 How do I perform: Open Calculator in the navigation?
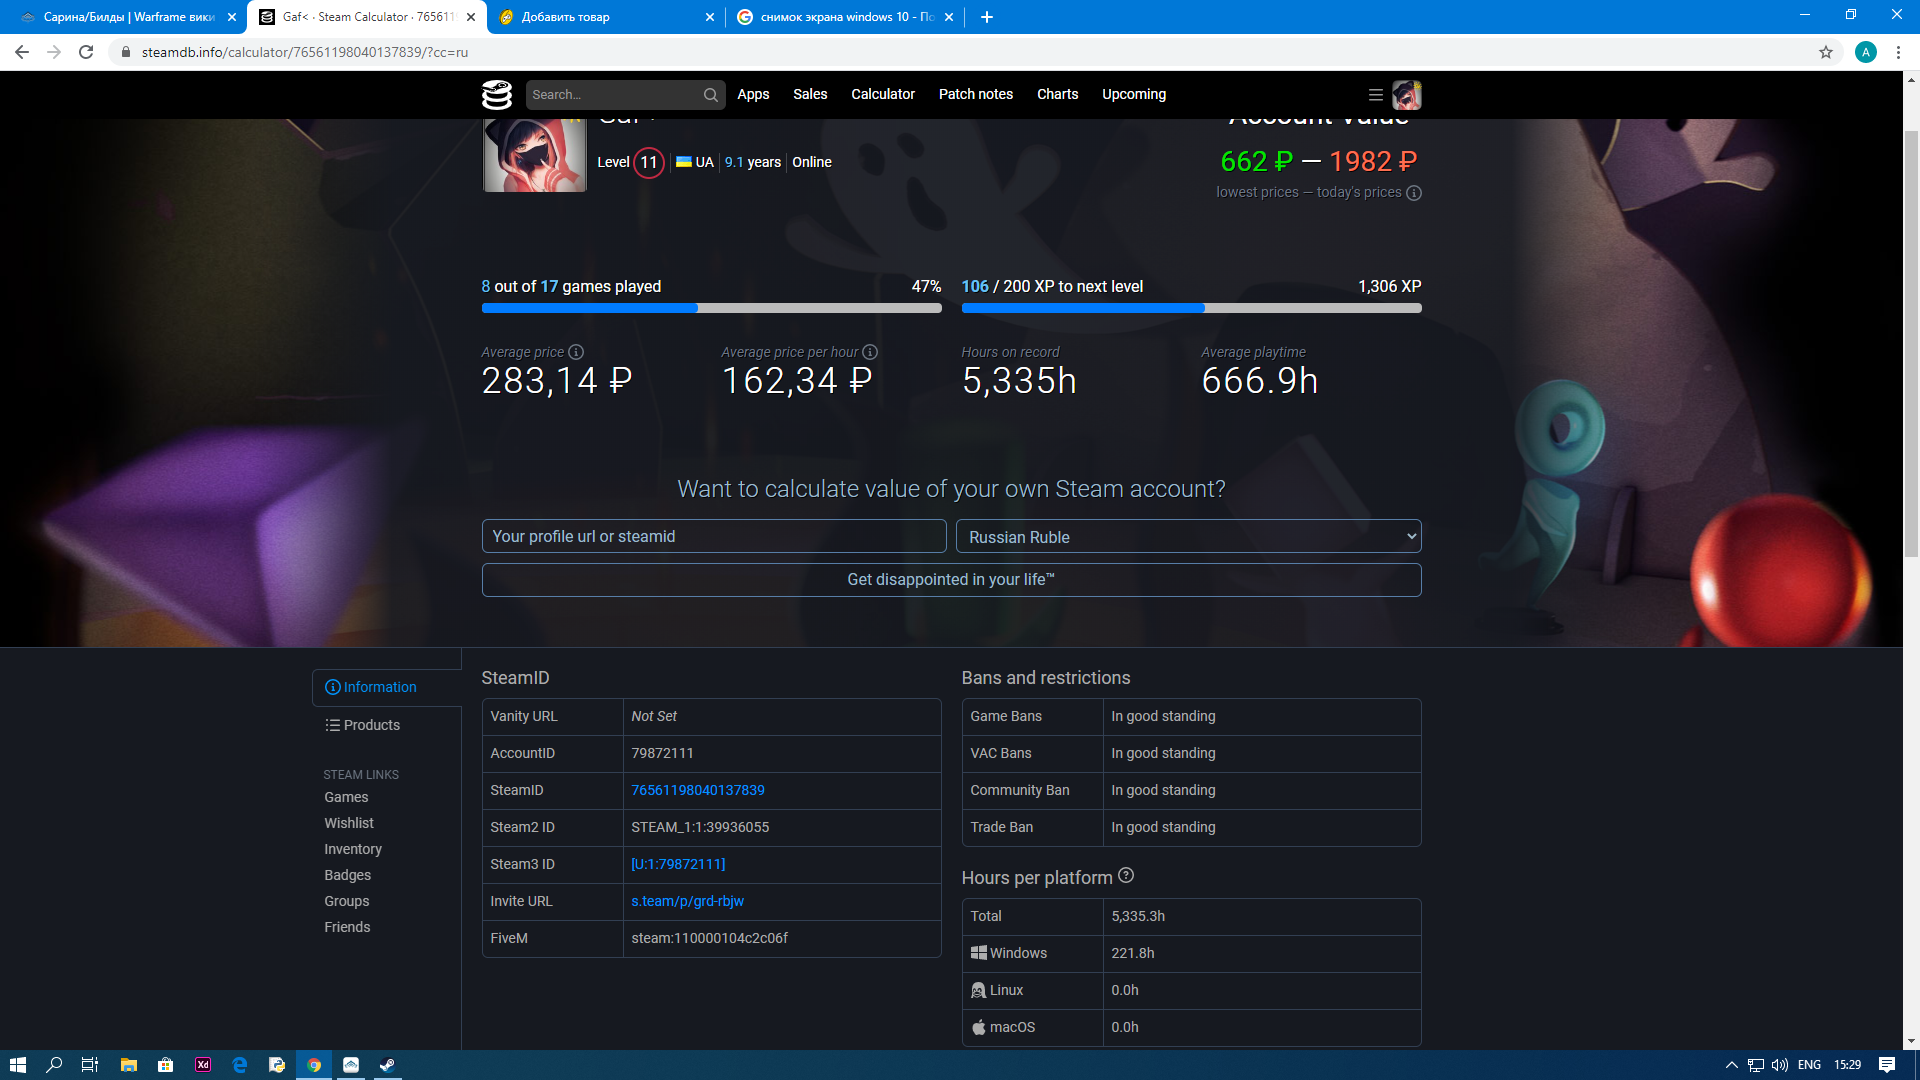[x=883, y=94]
